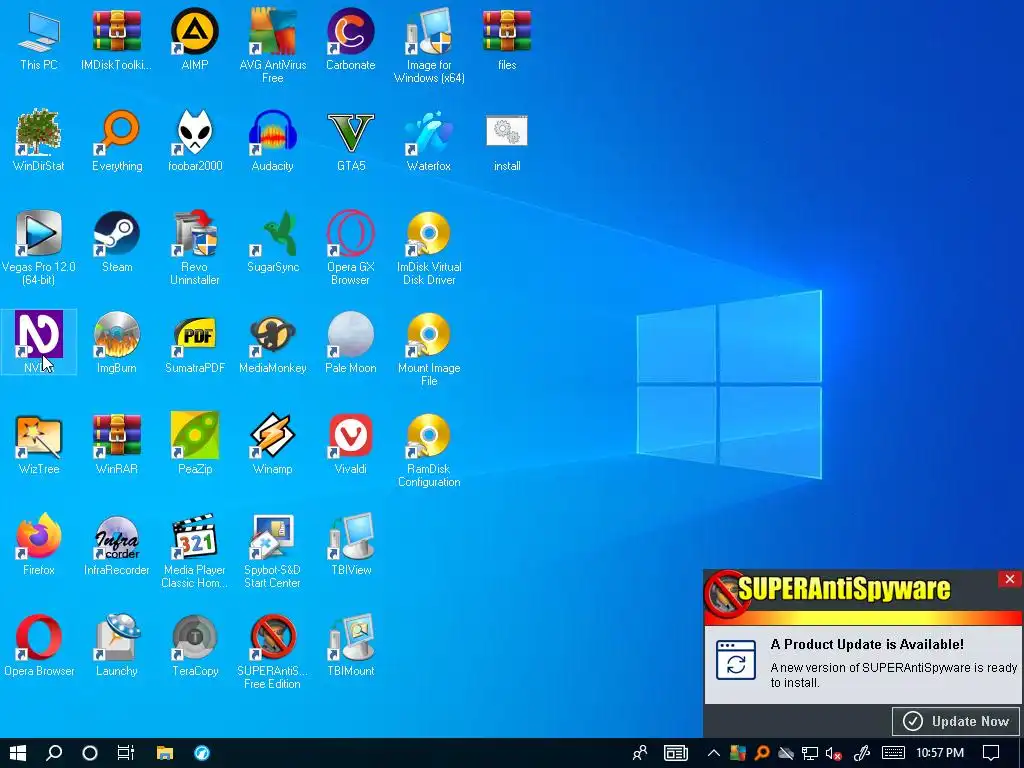Open the Opera Browser shortcut
Viewport: 1024px width, 768px height.
click(39, 644)
